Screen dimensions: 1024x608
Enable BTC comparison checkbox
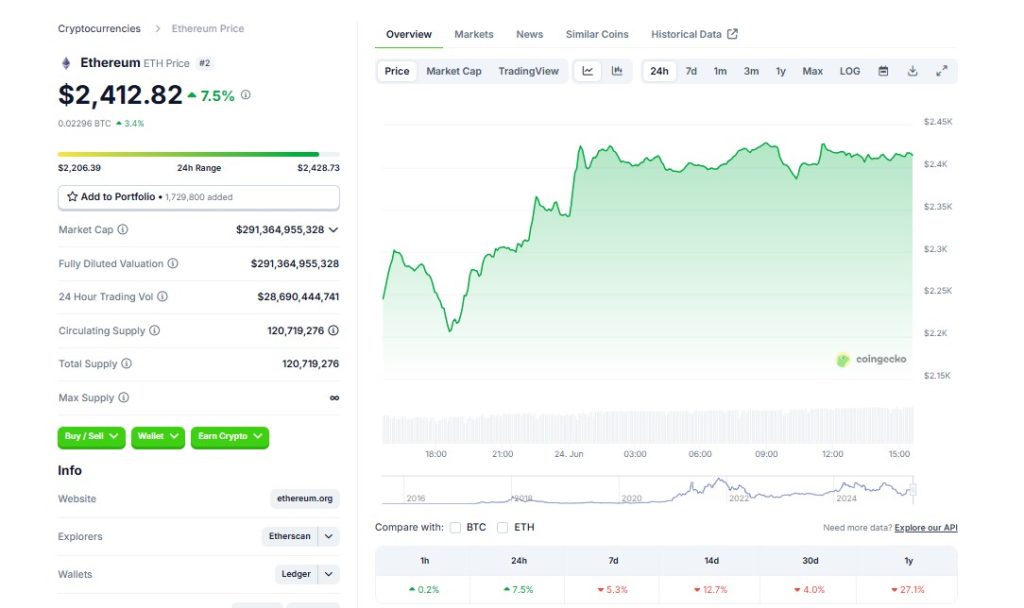(x=455, y=527)
